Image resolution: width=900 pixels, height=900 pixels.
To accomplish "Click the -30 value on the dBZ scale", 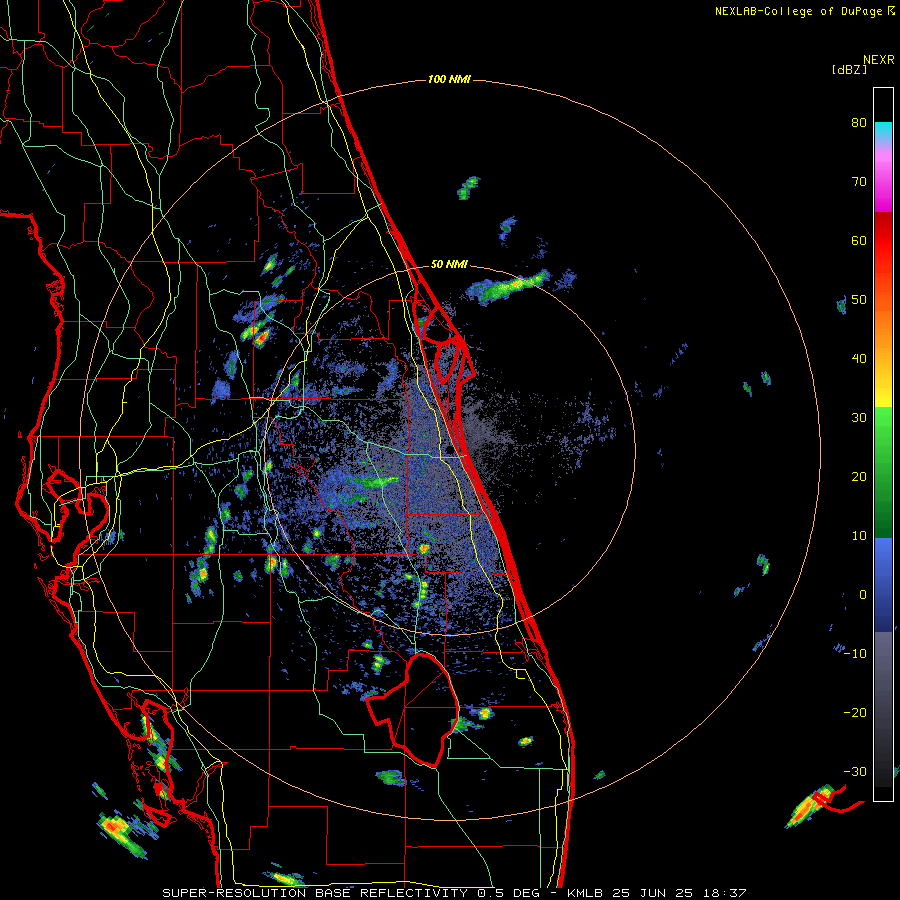I will coord(855,771).
